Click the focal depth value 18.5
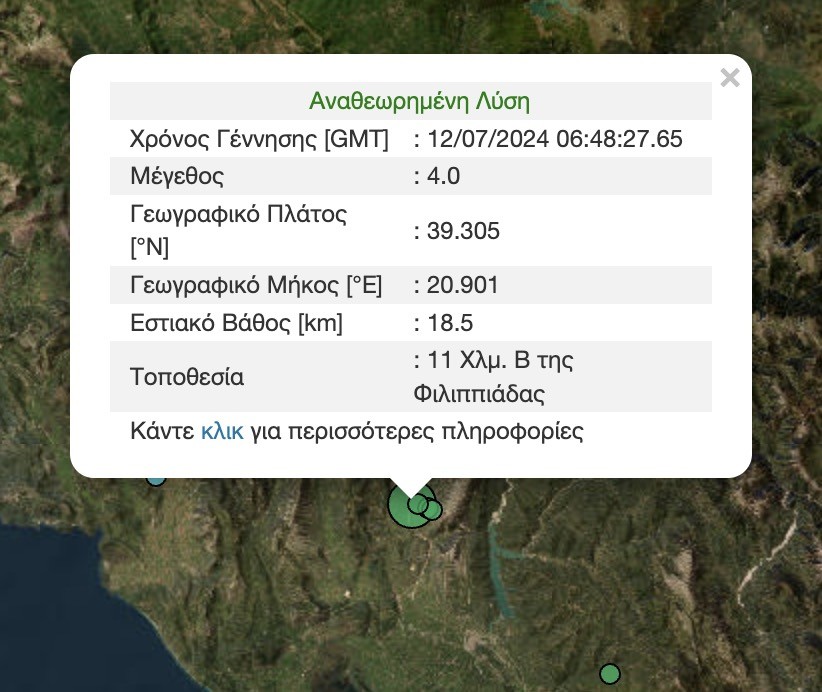This screenshot has height=692, width=822. (x=450, y=323)
